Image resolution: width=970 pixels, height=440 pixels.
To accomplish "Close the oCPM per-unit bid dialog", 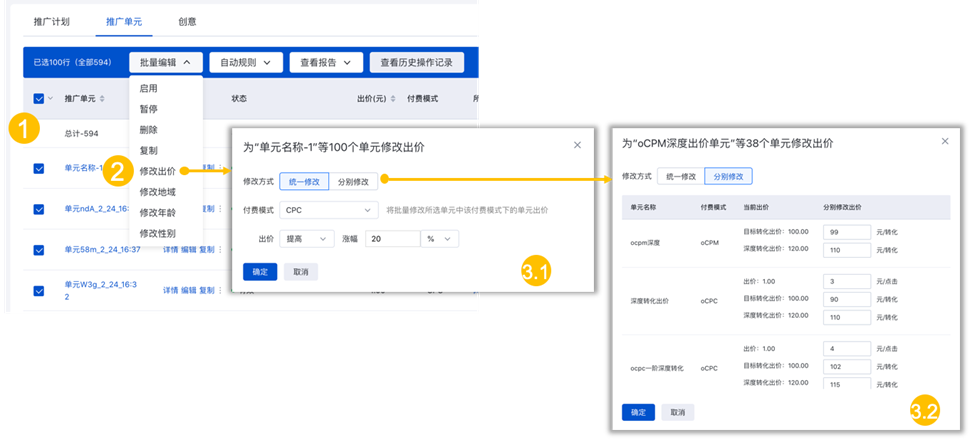I will tap(945, 141).
